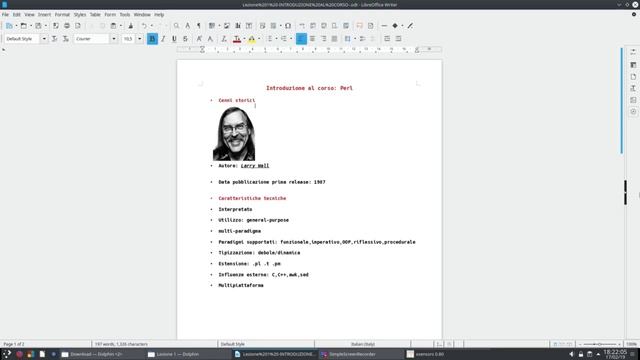640x360 pixels.
Task: Click the Undo arrow
Action: click(144, 26)
